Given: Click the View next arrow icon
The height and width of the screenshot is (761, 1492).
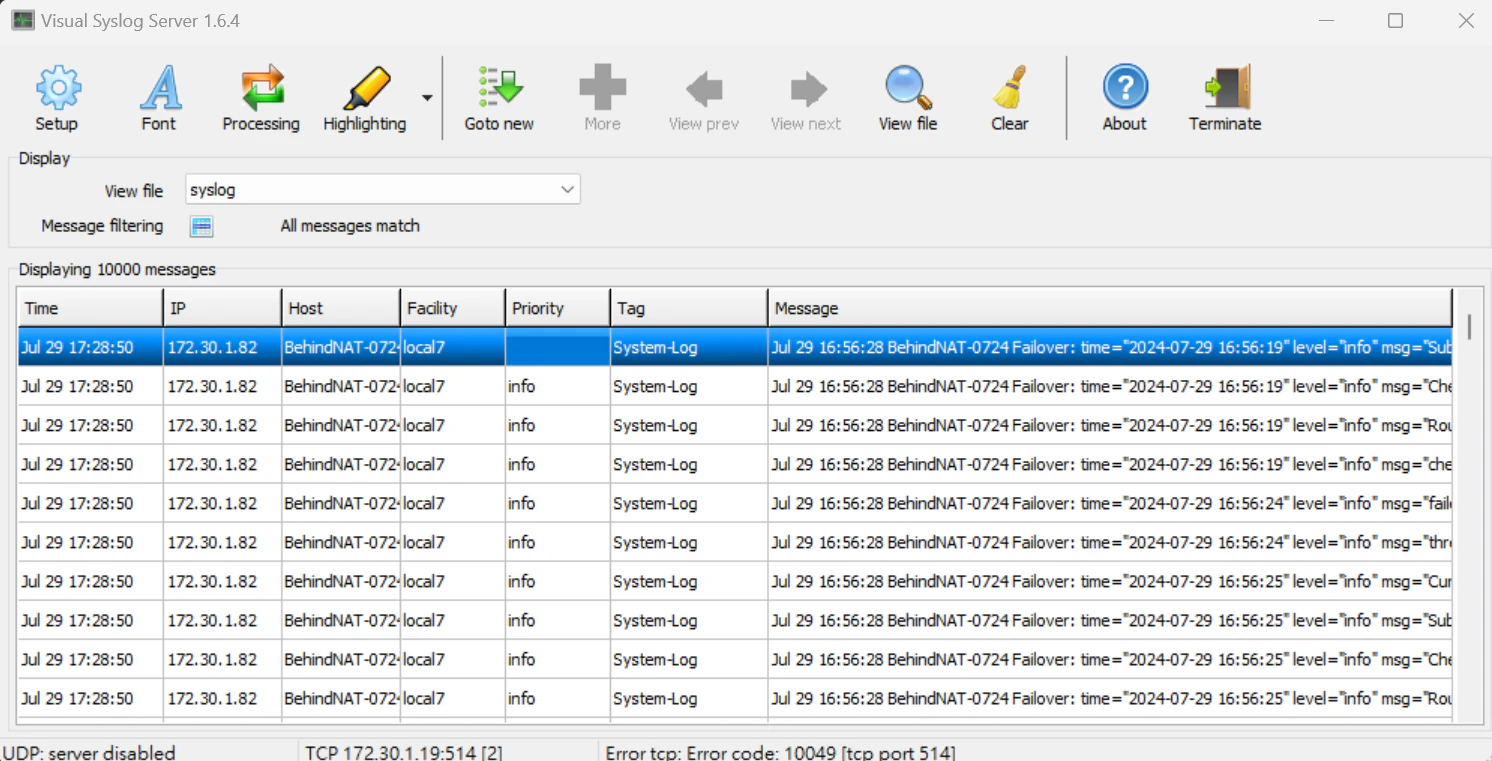Looking at the screenshot, I should [x=807, y=89].
